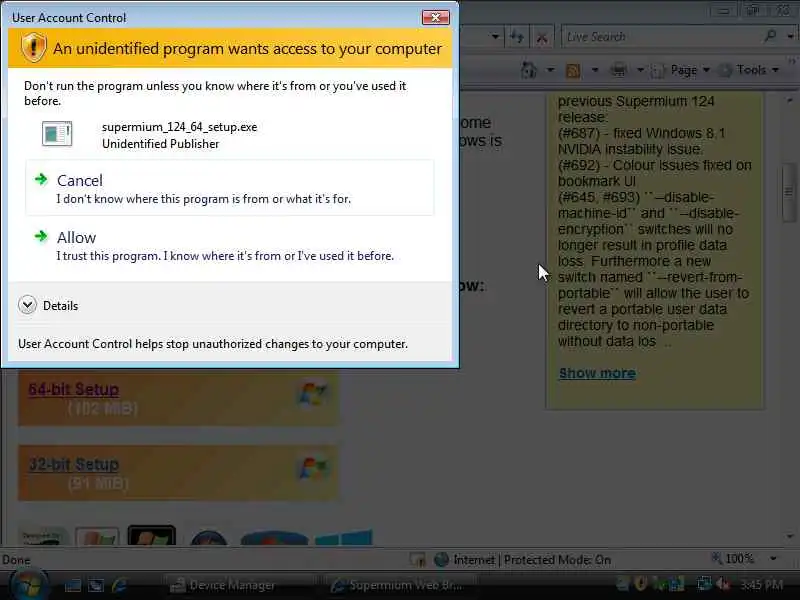Click the yellow security shield tray icon
The image size is (800, 600).
tap(641, 584)
